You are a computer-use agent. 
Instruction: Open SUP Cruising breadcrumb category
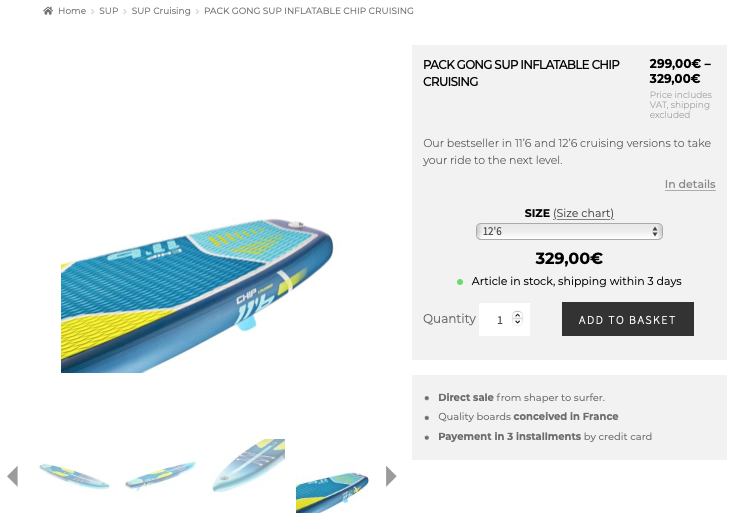click(161, 11)
